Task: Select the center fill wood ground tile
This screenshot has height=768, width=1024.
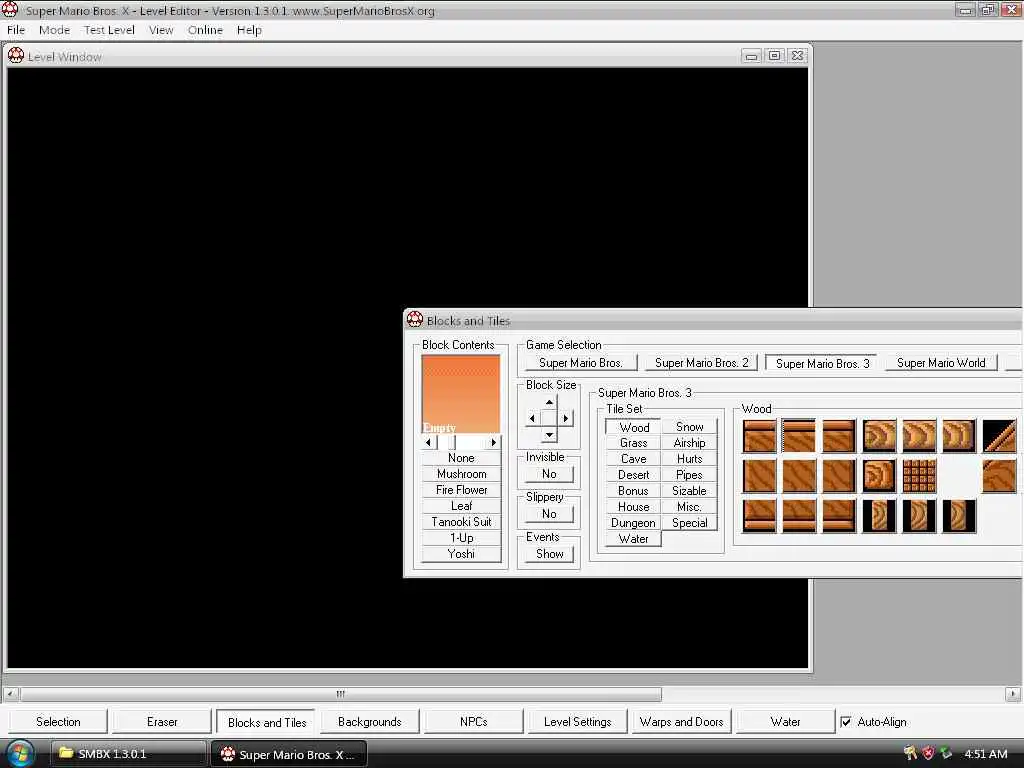Action: click(x=799, y=475)
